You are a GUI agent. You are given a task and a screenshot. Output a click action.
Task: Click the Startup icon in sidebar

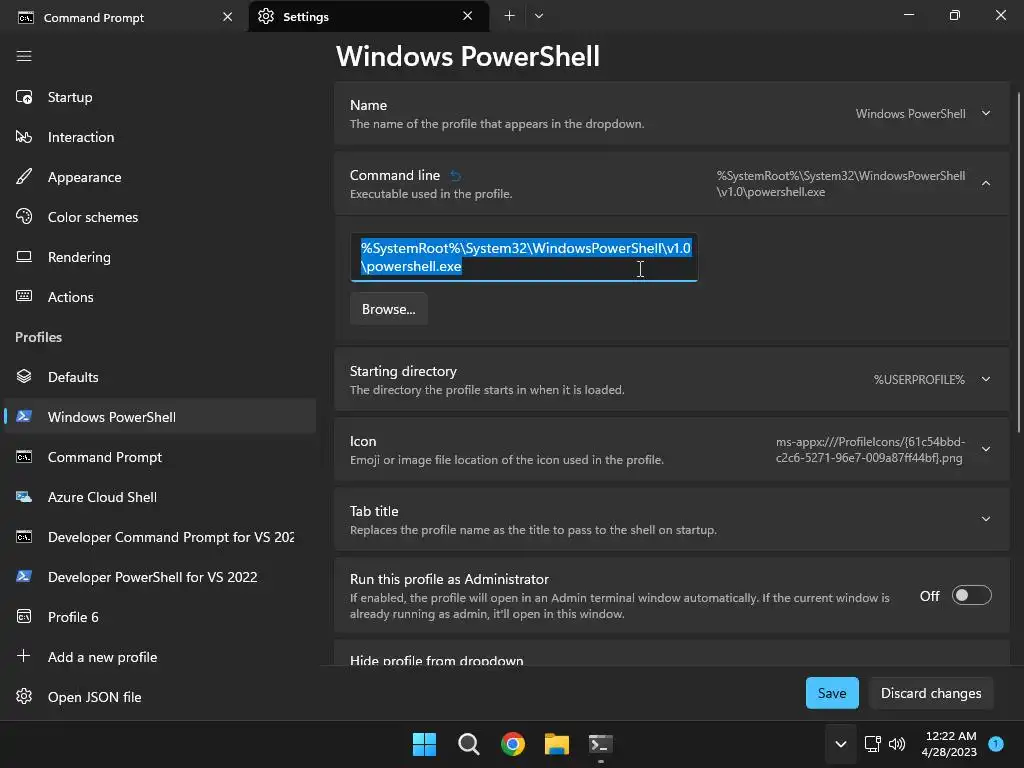(24, 97)
